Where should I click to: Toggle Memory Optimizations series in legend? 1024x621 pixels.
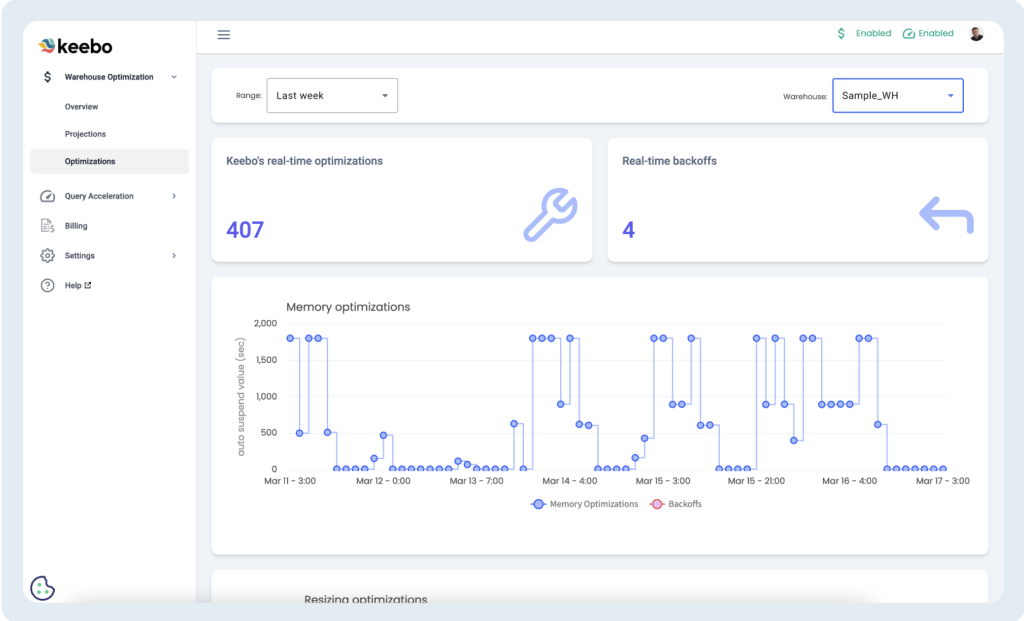pos(585,504)
